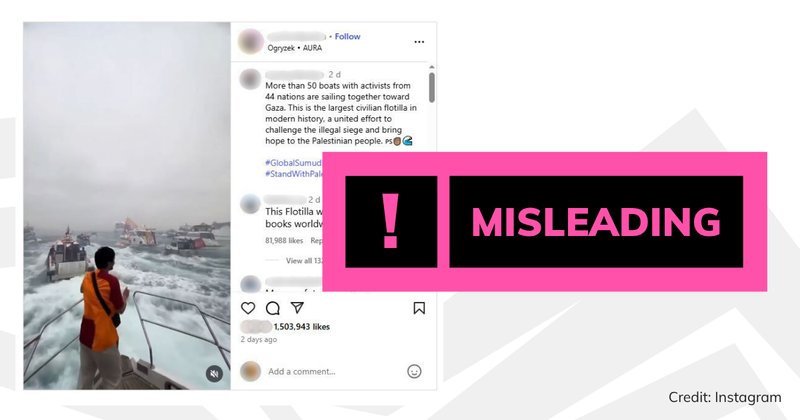The height and width of the screenshot is (420, 800).
Task: Open the Ogryzek • AURA audio link
Action: [295, 48]
